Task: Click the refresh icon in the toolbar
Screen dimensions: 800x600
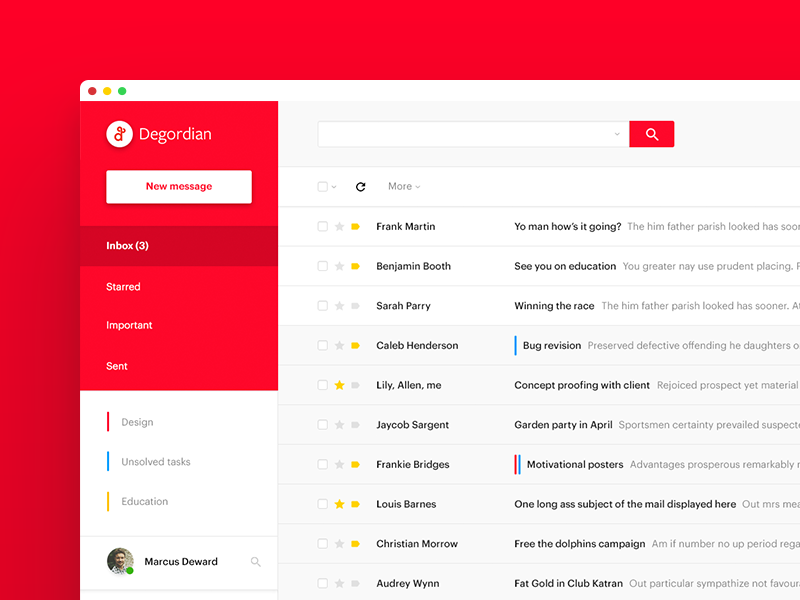Action: click(x=360, y=187)
